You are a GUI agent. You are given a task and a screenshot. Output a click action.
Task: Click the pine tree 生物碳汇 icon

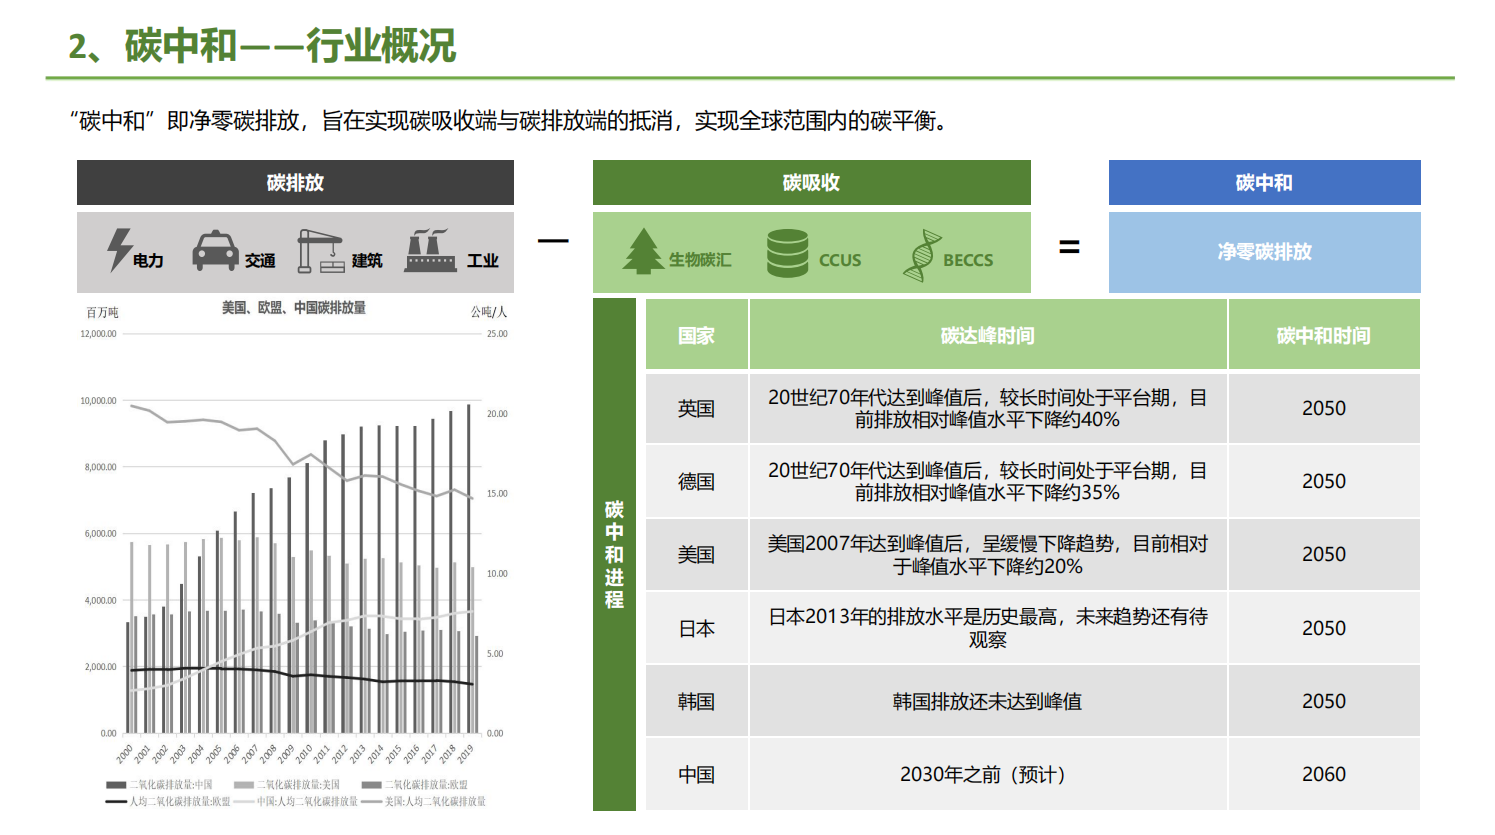coord(642,251)
